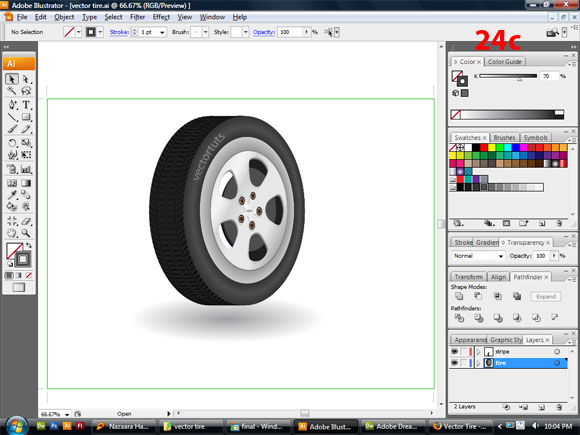The height and width of the screenshot is (435, 580).
Task: Hide the tire layer eye icon
Action: pyautogui.click(x=455, y=363)
